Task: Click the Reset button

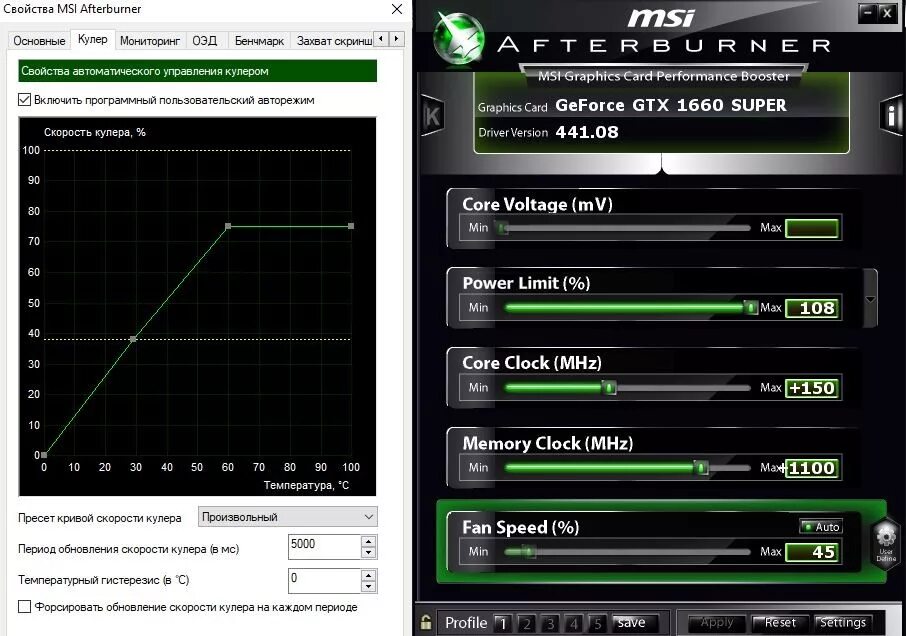Action: click(780, 623)
